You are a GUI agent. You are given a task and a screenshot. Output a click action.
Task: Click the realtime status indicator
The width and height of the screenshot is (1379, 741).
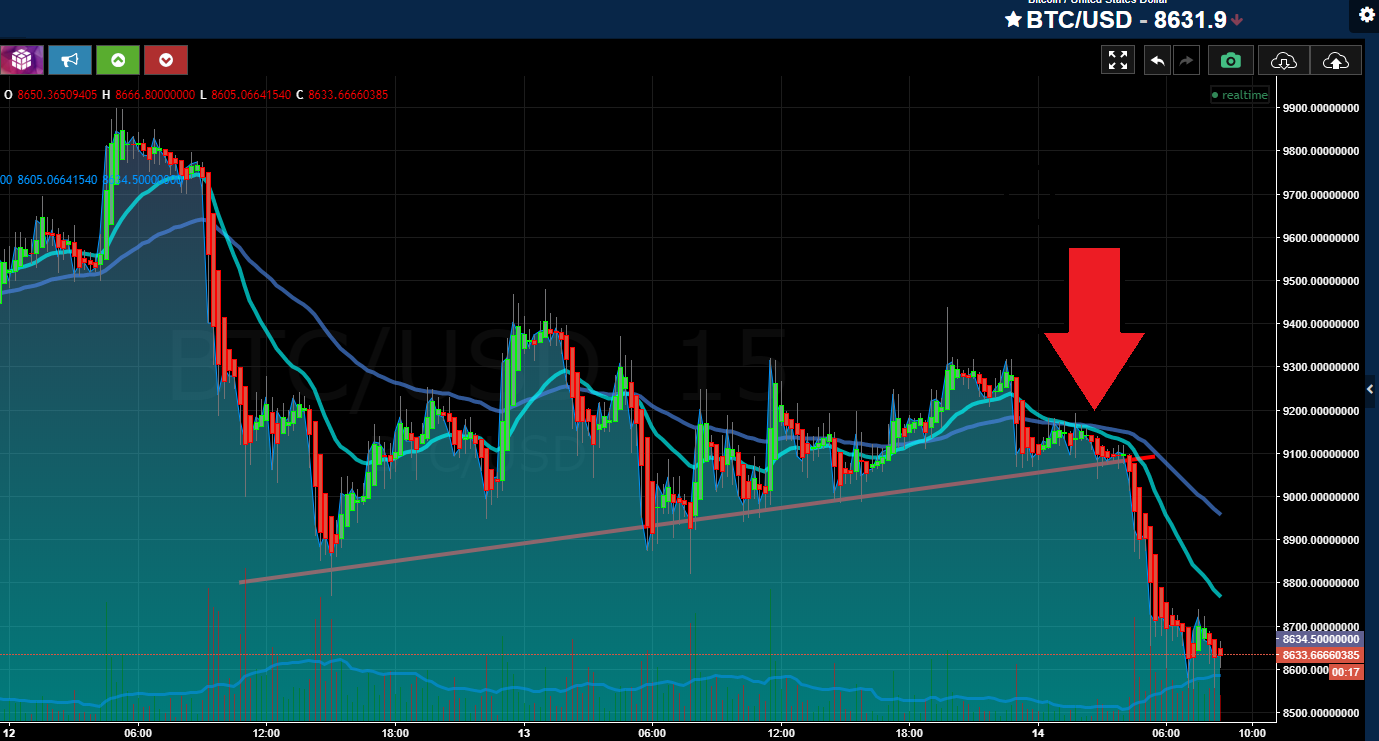[1239, 95]
